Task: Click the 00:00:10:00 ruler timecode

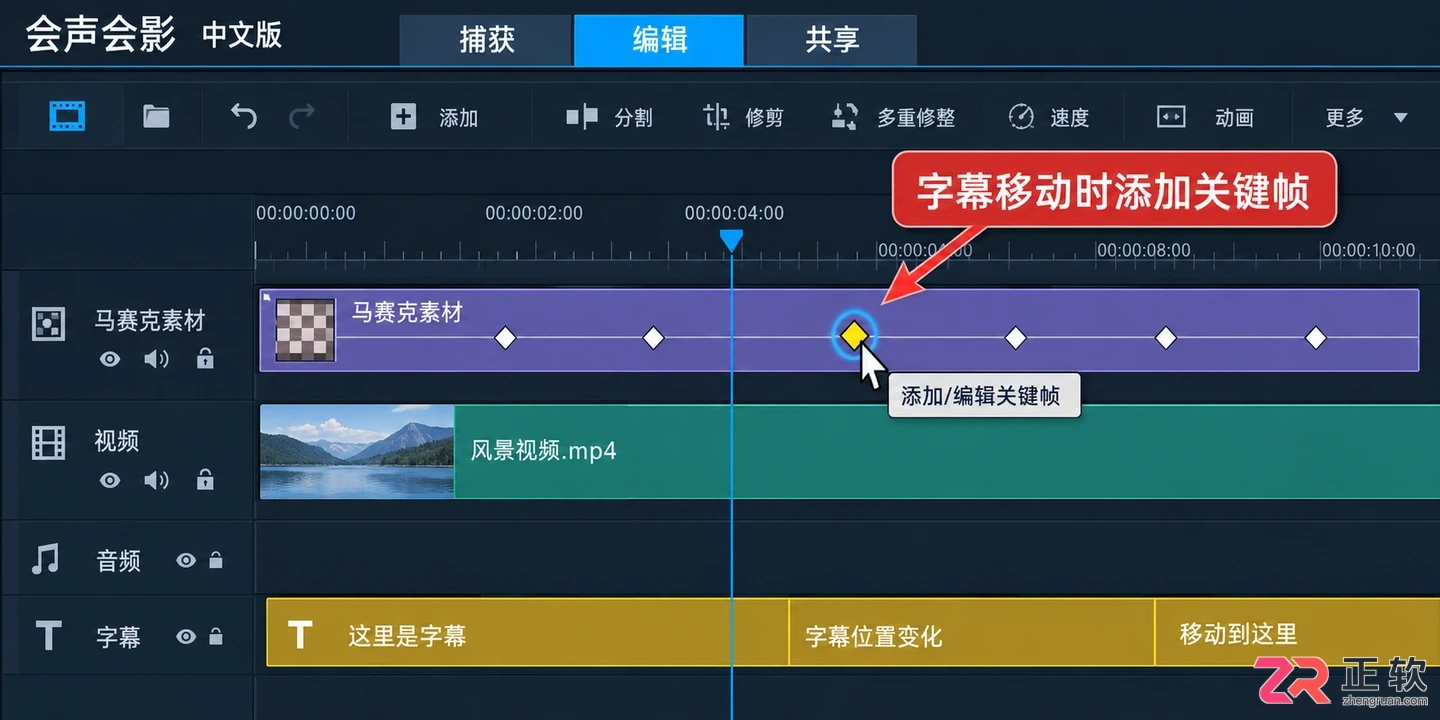Action: (x=1368, y=250)
